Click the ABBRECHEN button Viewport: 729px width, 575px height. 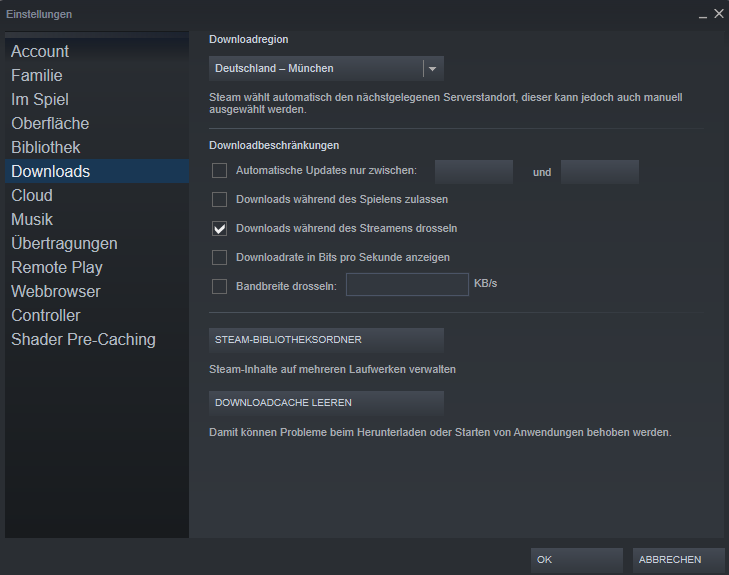point(678,560)
